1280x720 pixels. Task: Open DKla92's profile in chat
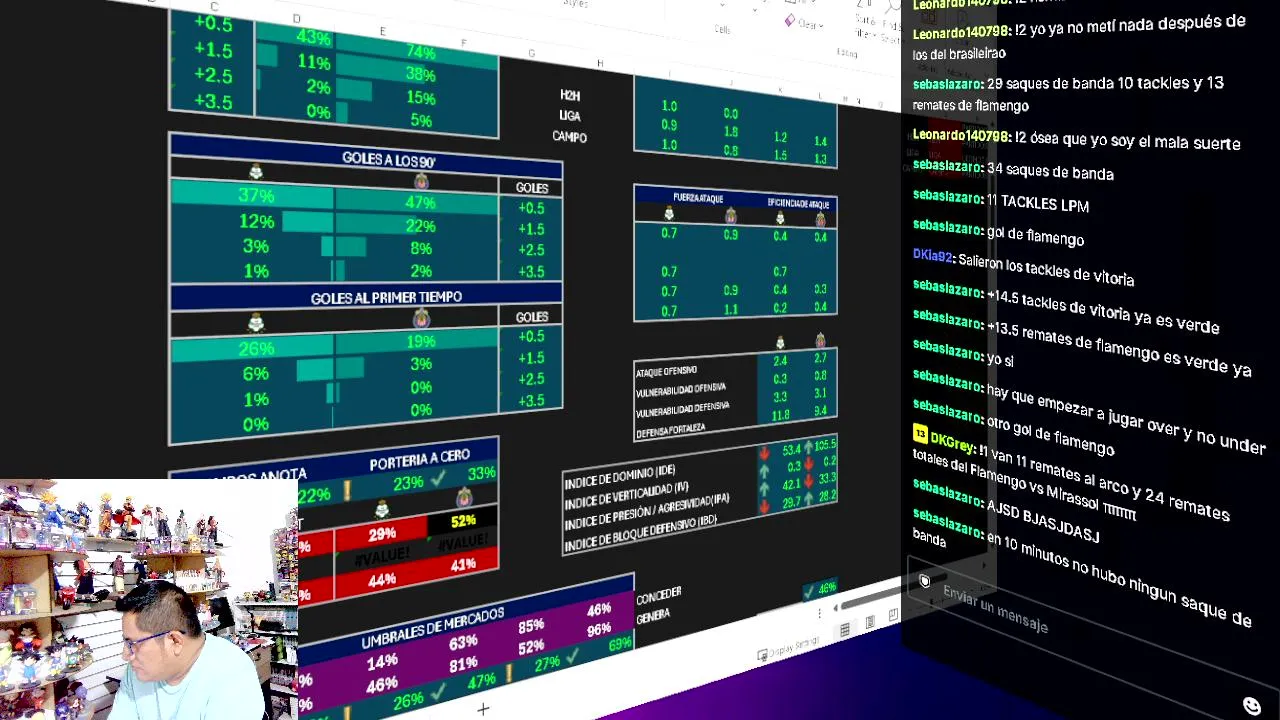pyautogui.click(x=933, y=255)
